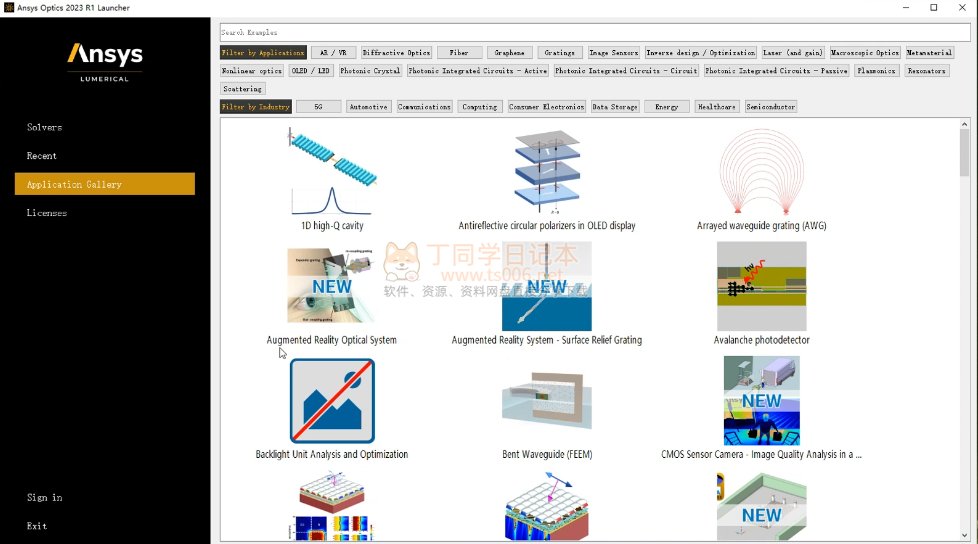
Task: Open the Augmented Reality Optical System thumbnail
Action: (x=332, y=286)
